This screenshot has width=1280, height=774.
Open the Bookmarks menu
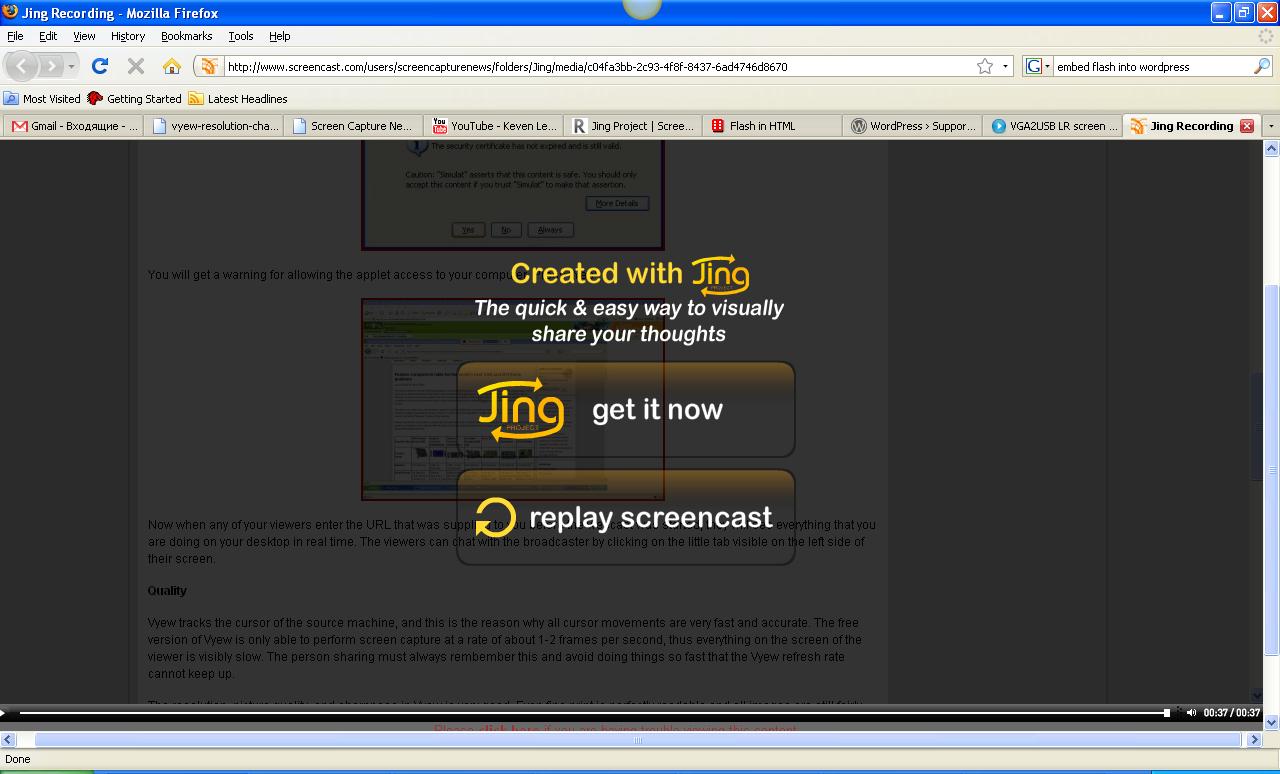tap(186, 36)
